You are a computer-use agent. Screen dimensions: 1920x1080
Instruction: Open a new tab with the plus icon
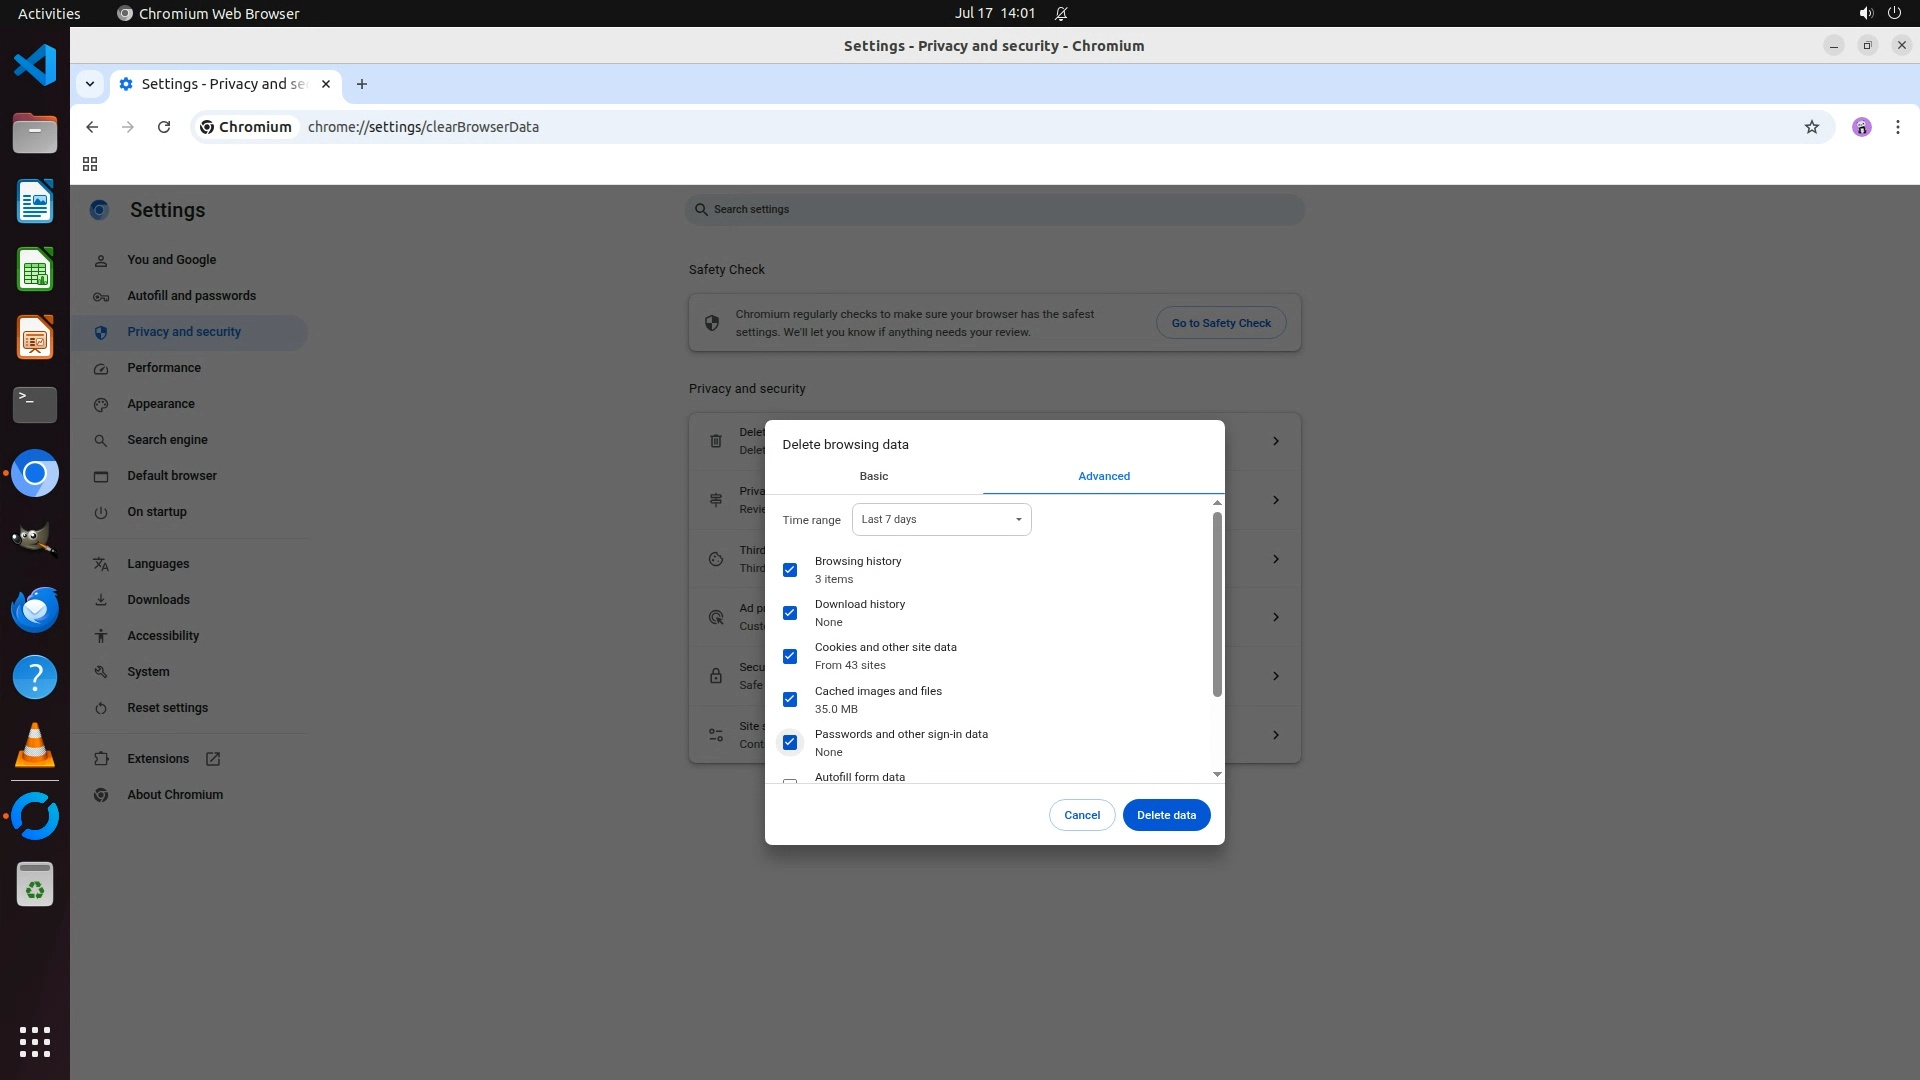tap(362, 84)
